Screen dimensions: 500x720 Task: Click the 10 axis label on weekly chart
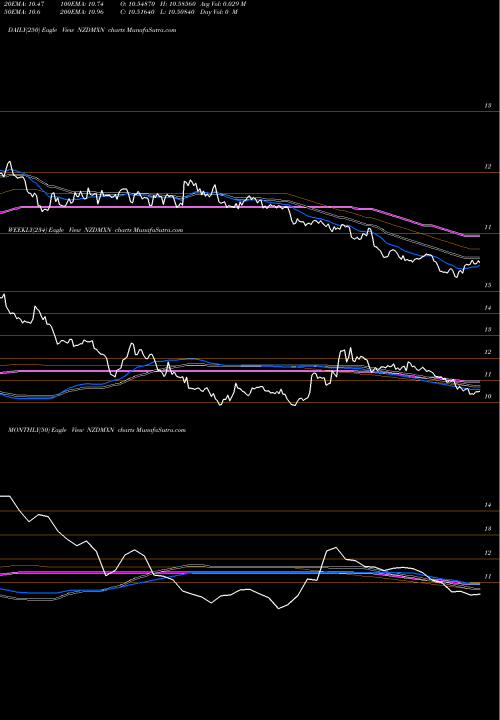[488, 397]
